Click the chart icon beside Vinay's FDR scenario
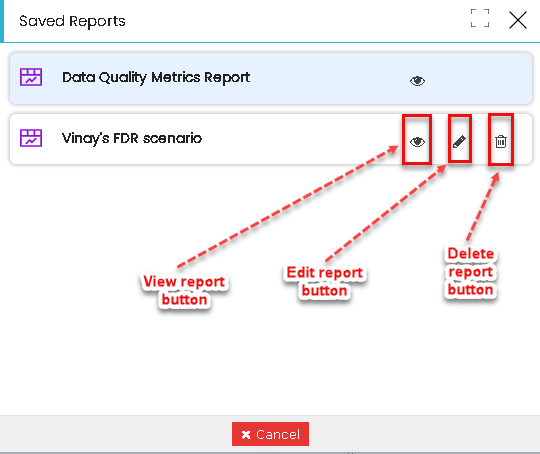 click(x=31, y=138)
